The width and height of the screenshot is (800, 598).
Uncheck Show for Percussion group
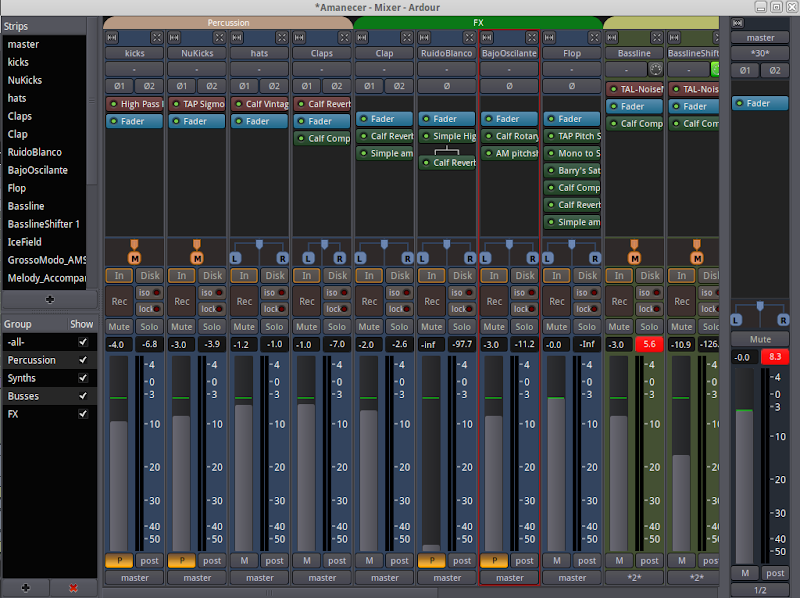pyautogui.click(x=83, y=360)
